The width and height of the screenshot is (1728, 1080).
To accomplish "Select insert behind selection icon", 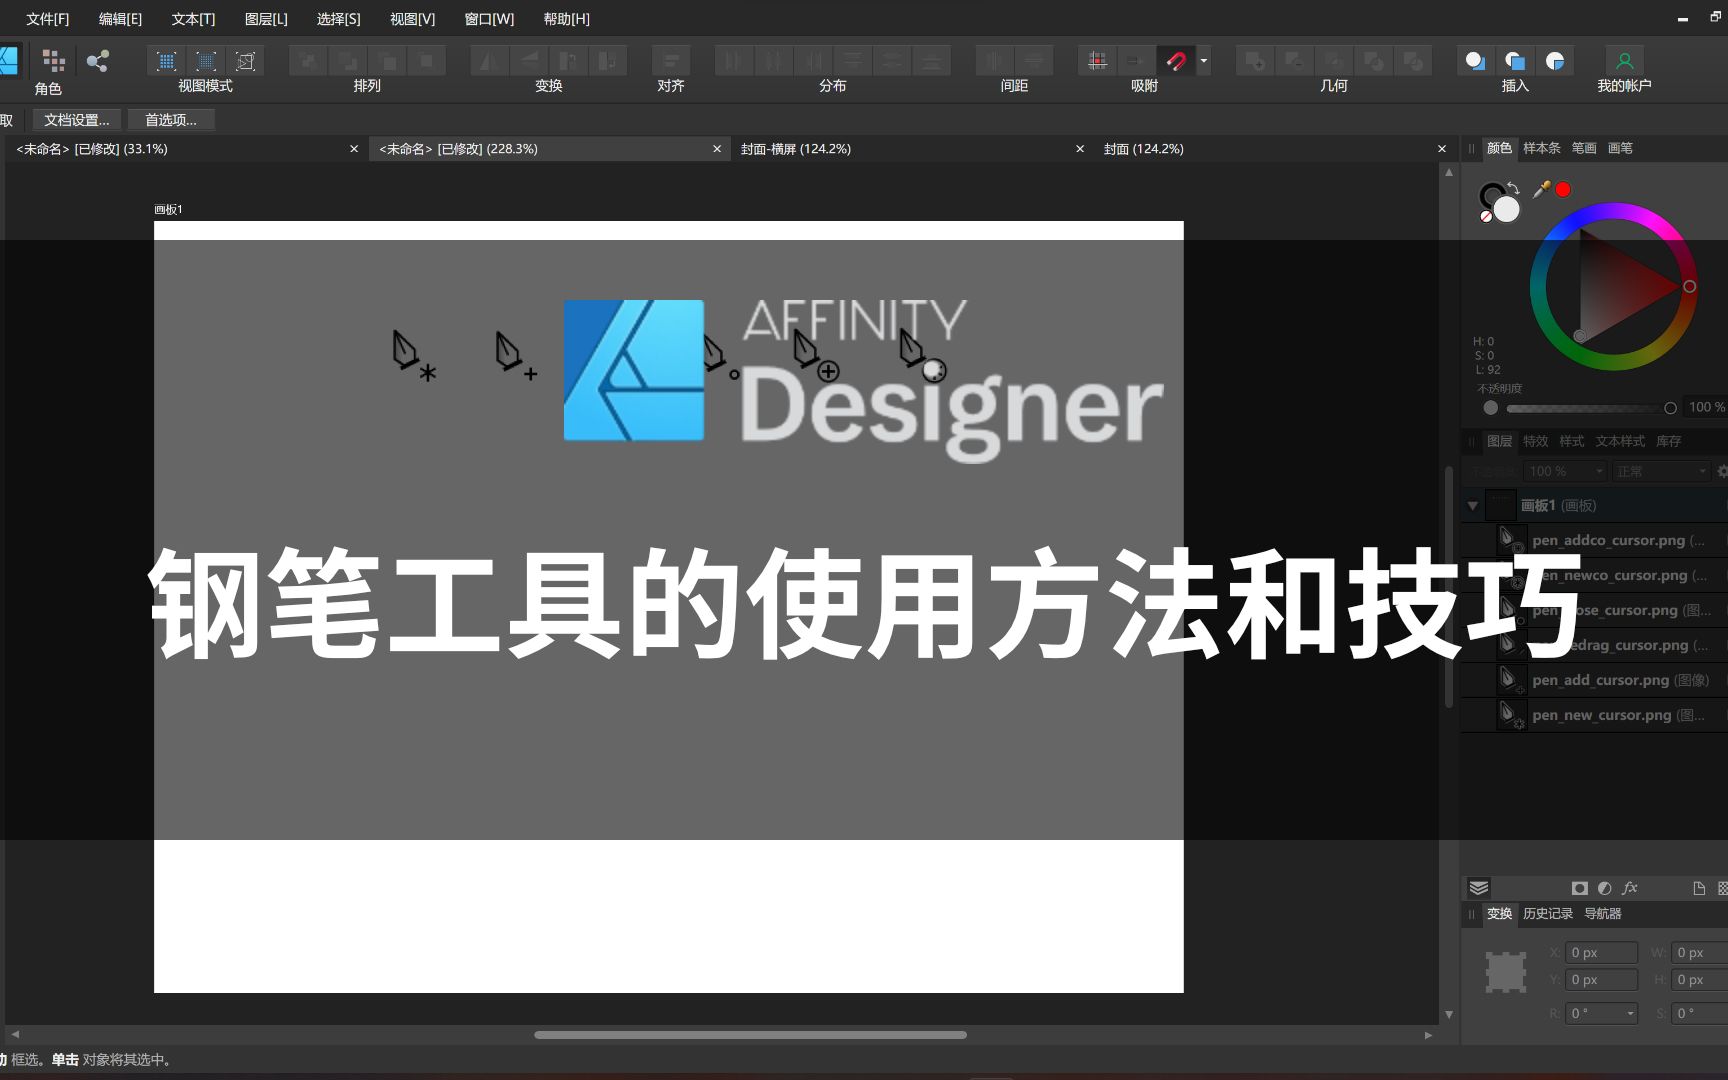I will pyautogui.click(x=1475, y=61).
